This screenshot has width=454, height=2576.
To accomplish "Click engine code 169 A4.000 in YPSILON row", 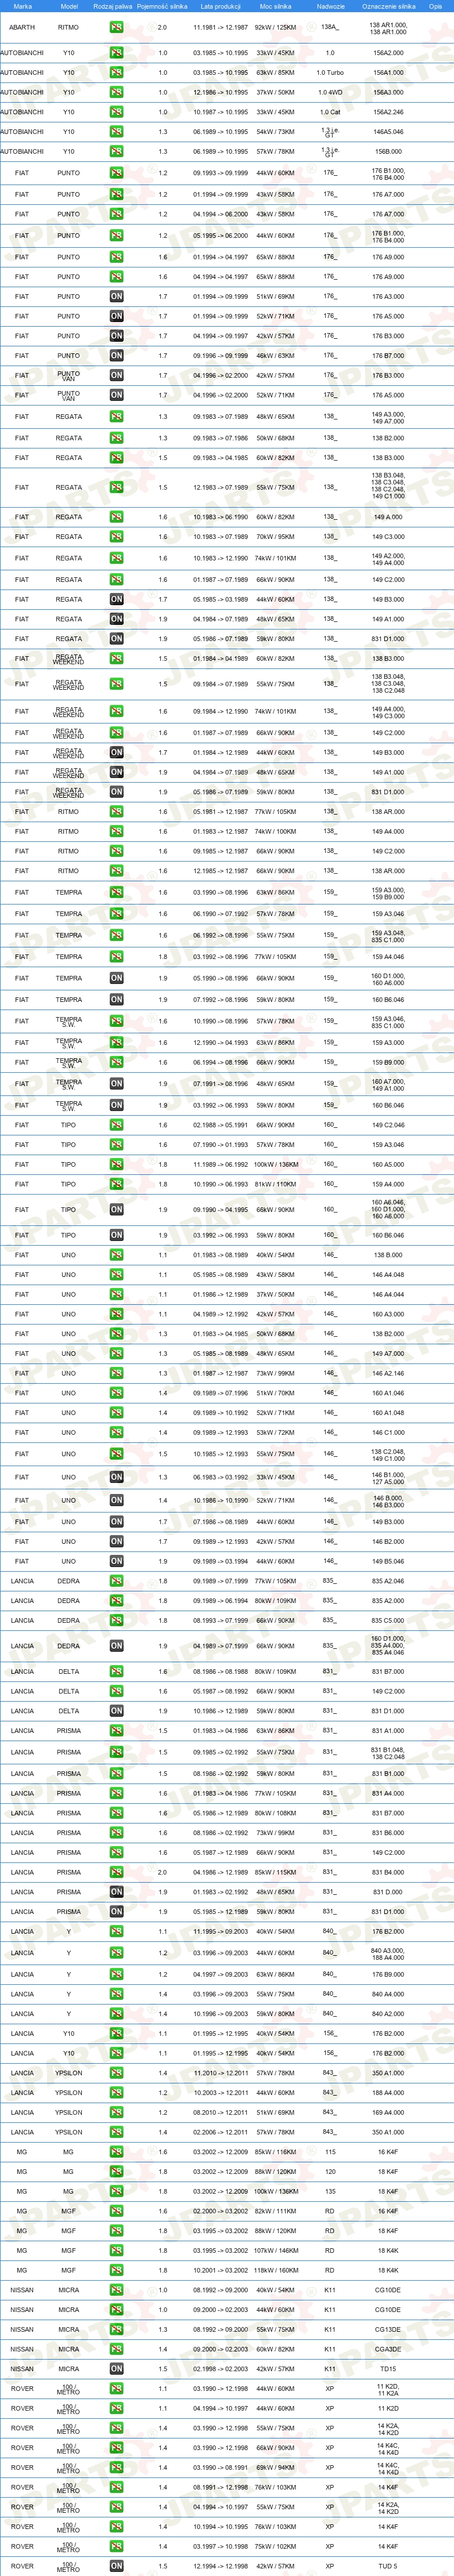I will click(388, 2112).
